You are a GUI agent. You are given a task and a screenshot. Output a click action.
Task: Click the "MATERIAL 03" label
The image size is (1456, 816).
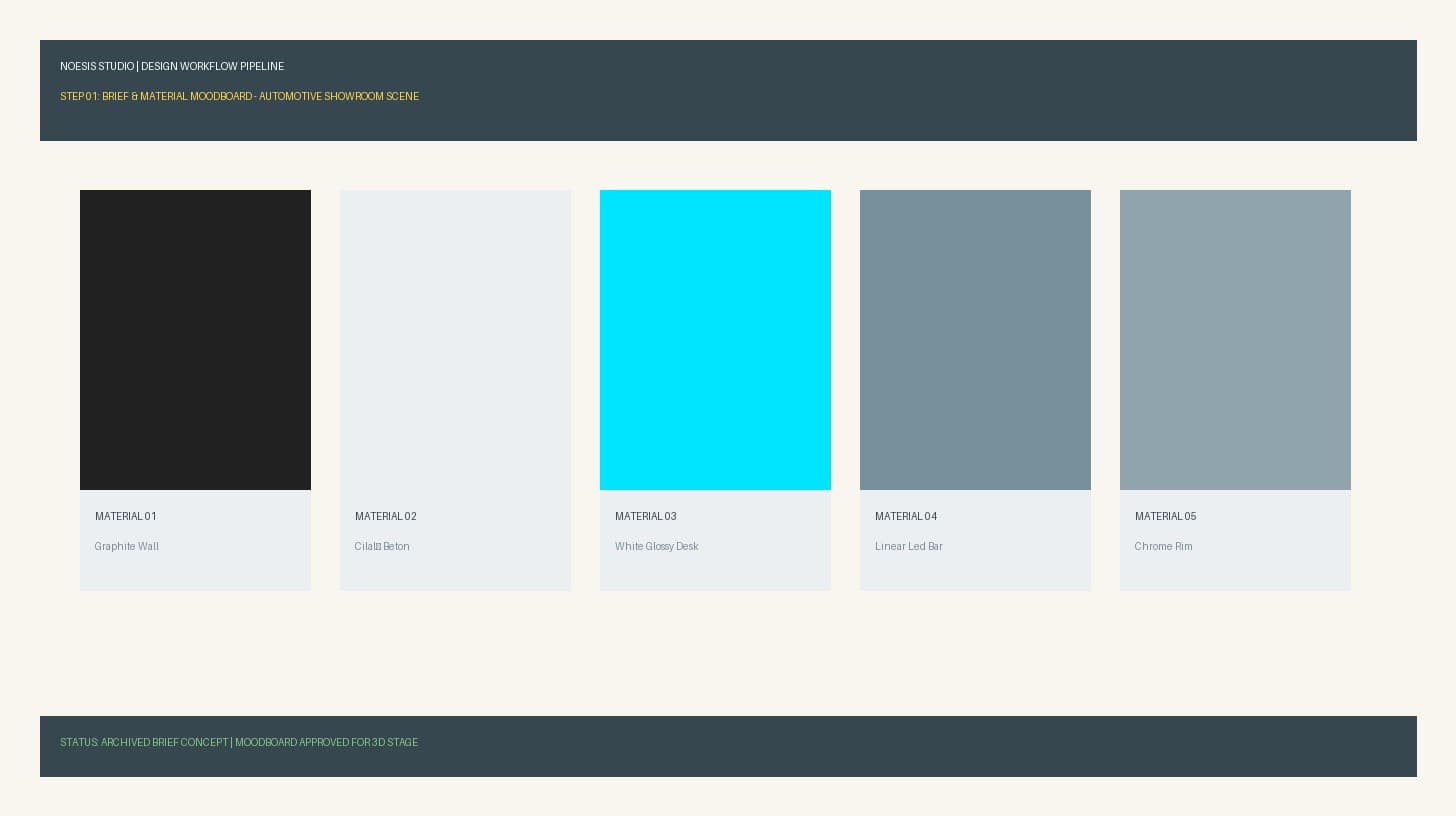646,516
